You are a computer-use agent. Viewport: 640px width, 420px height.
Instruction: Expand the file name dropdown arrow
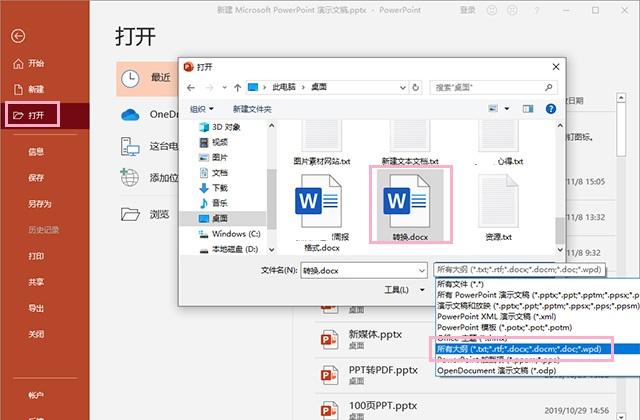click(422, 270)
